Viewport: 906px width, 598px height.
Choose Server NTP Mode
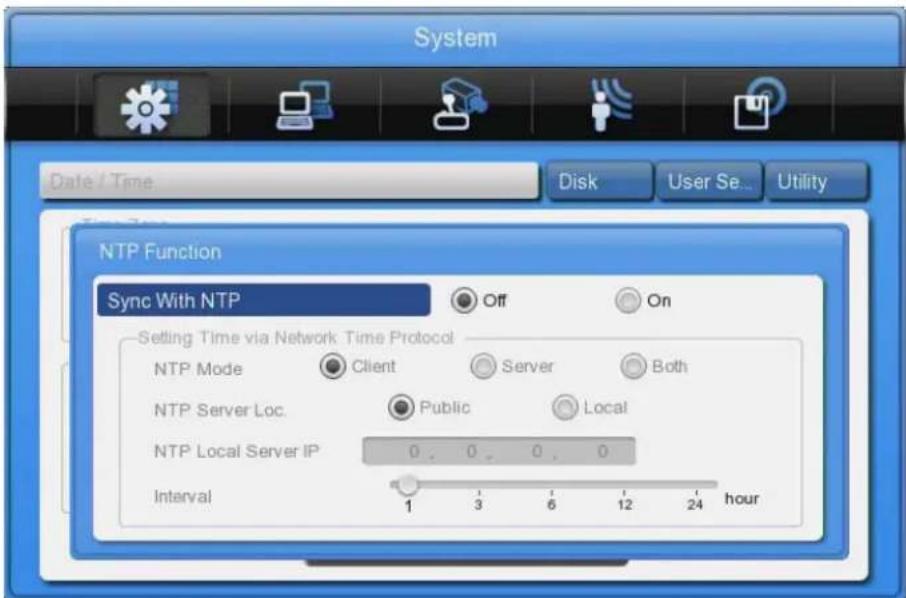click(x=483, y=366)
